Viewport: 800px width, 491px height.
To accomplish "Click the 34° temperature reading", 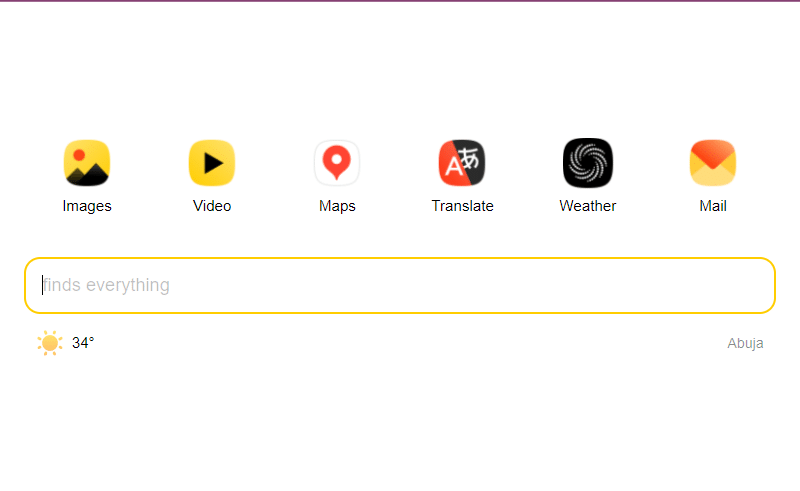I will click(83, 342).
